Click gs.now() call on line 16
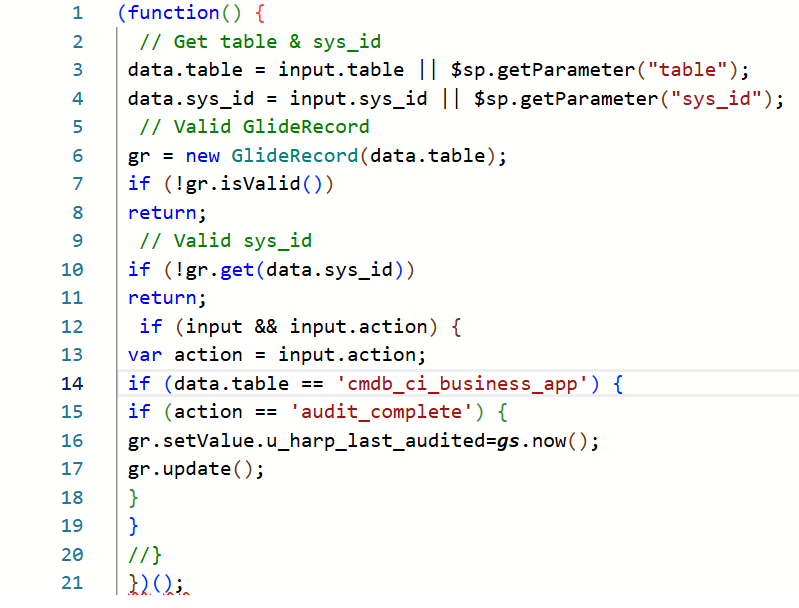Screen dimensions: 799x608 click(x=542, y=441)
